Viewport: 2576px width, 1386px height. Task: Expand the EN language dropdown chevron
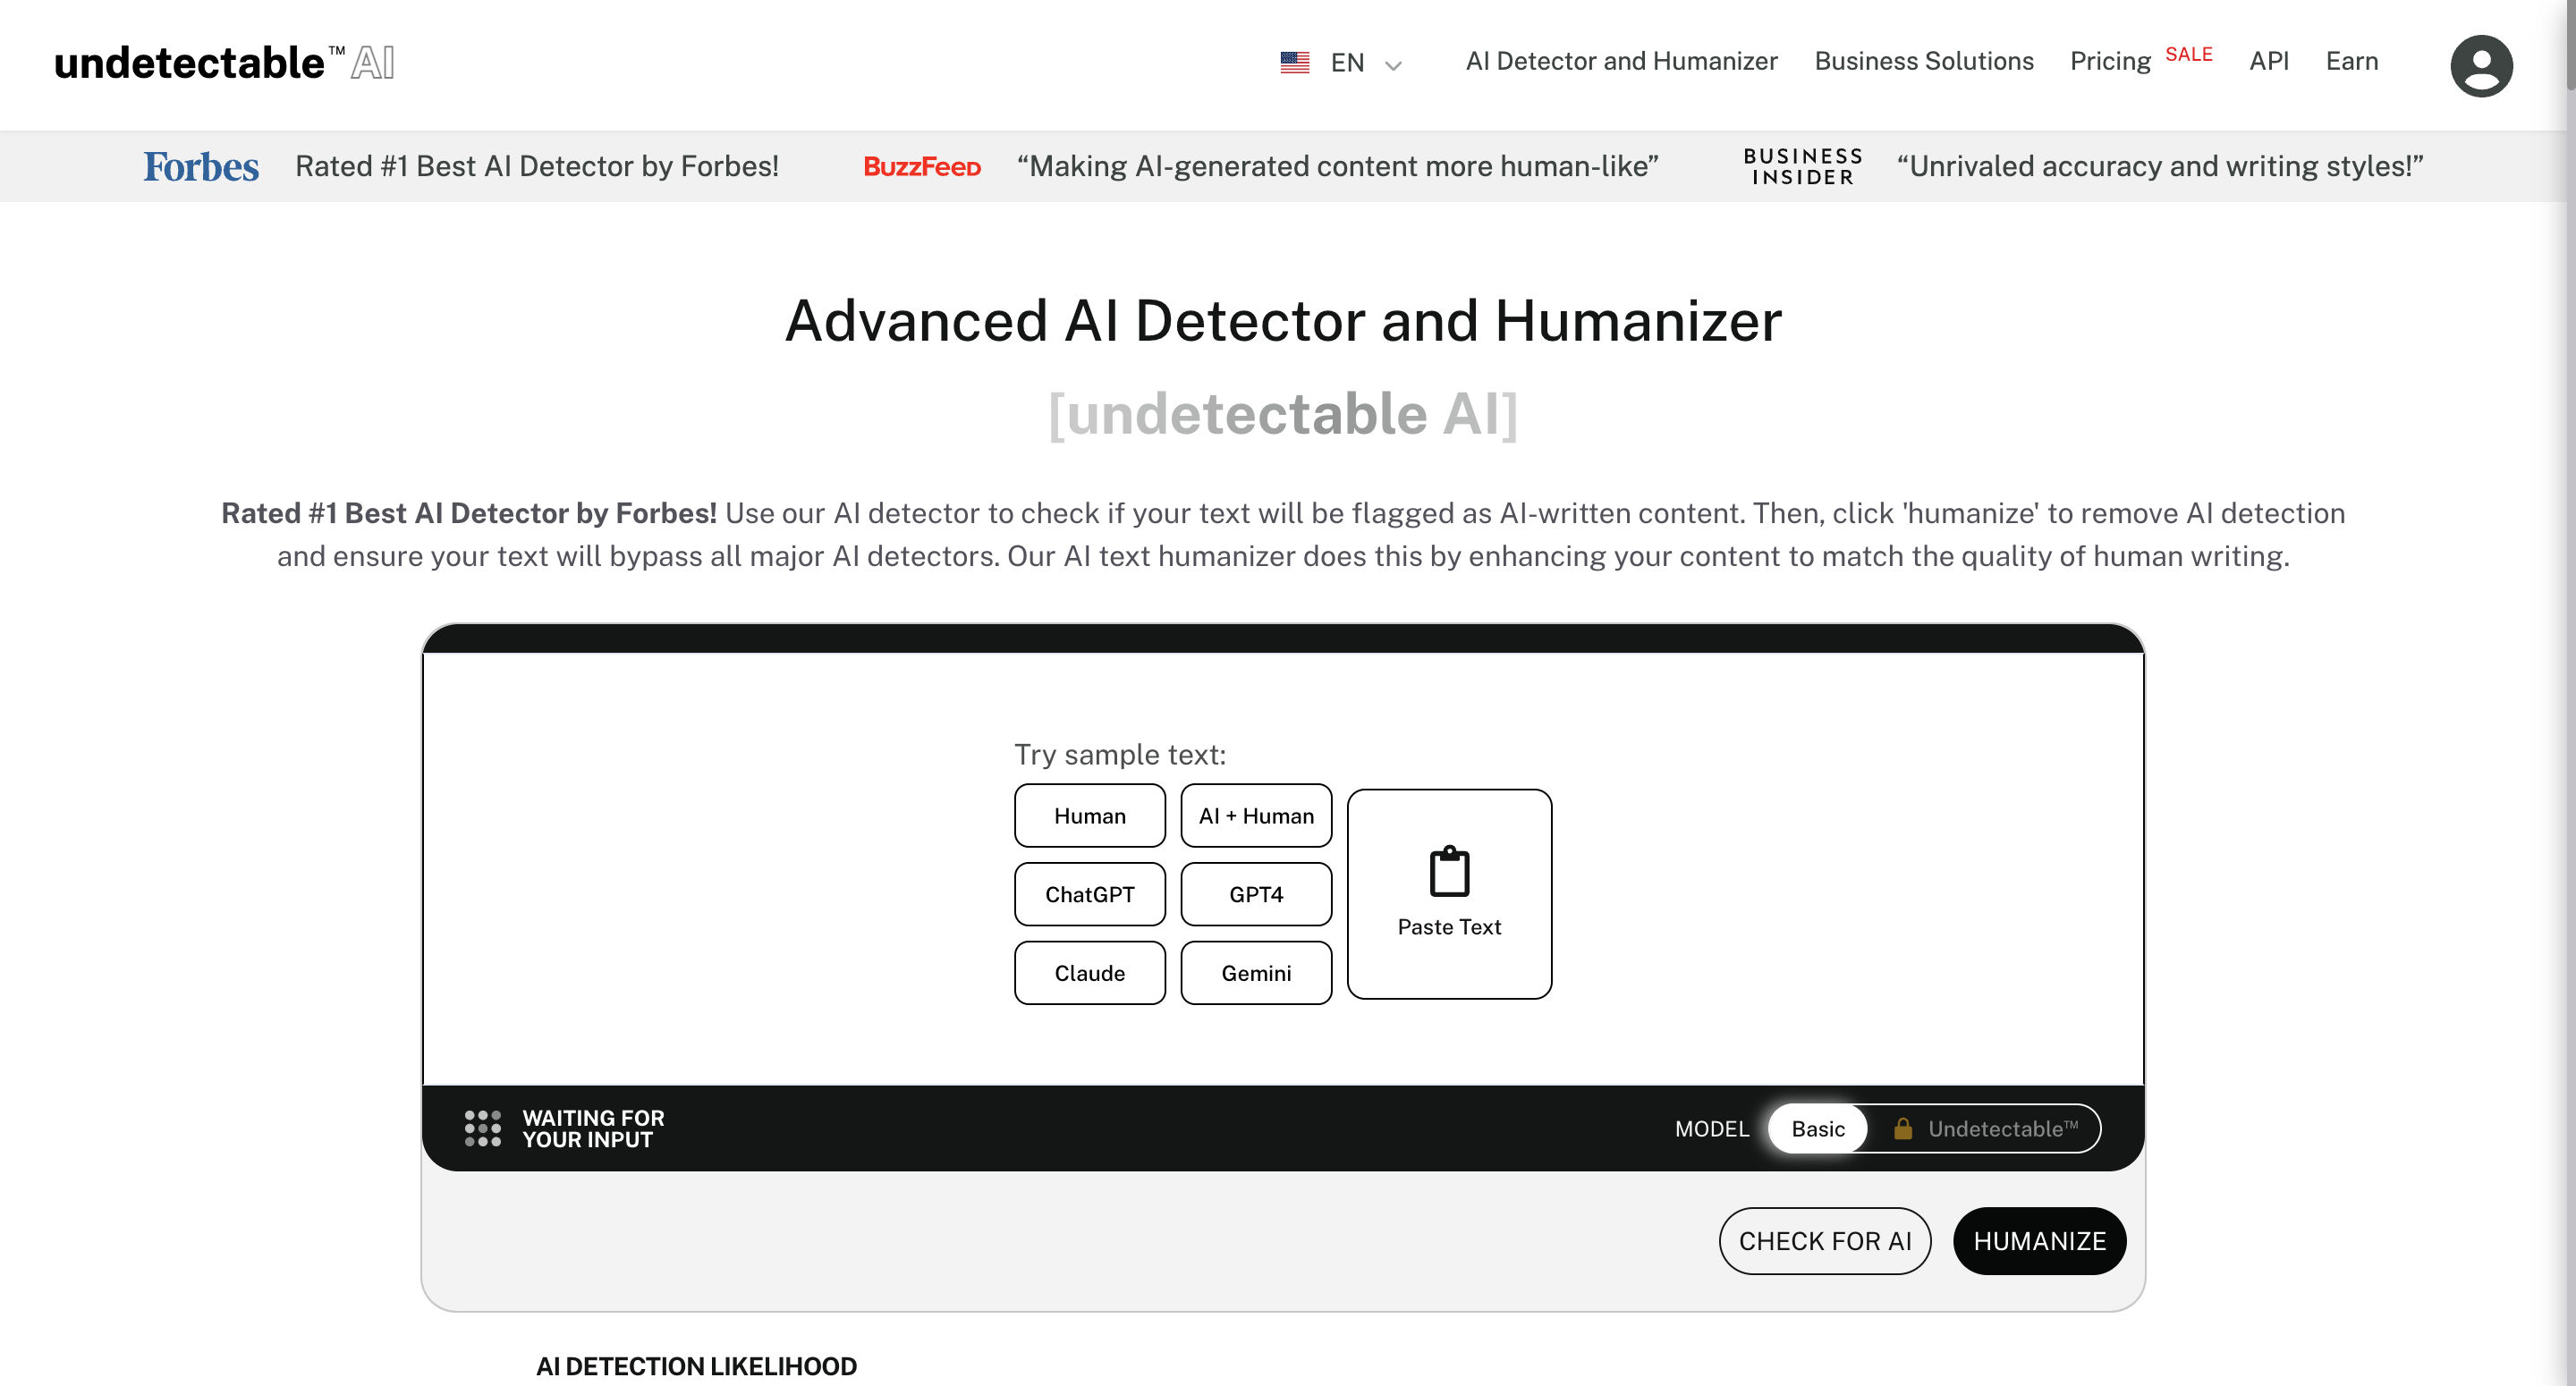(x=1393, y=65)
